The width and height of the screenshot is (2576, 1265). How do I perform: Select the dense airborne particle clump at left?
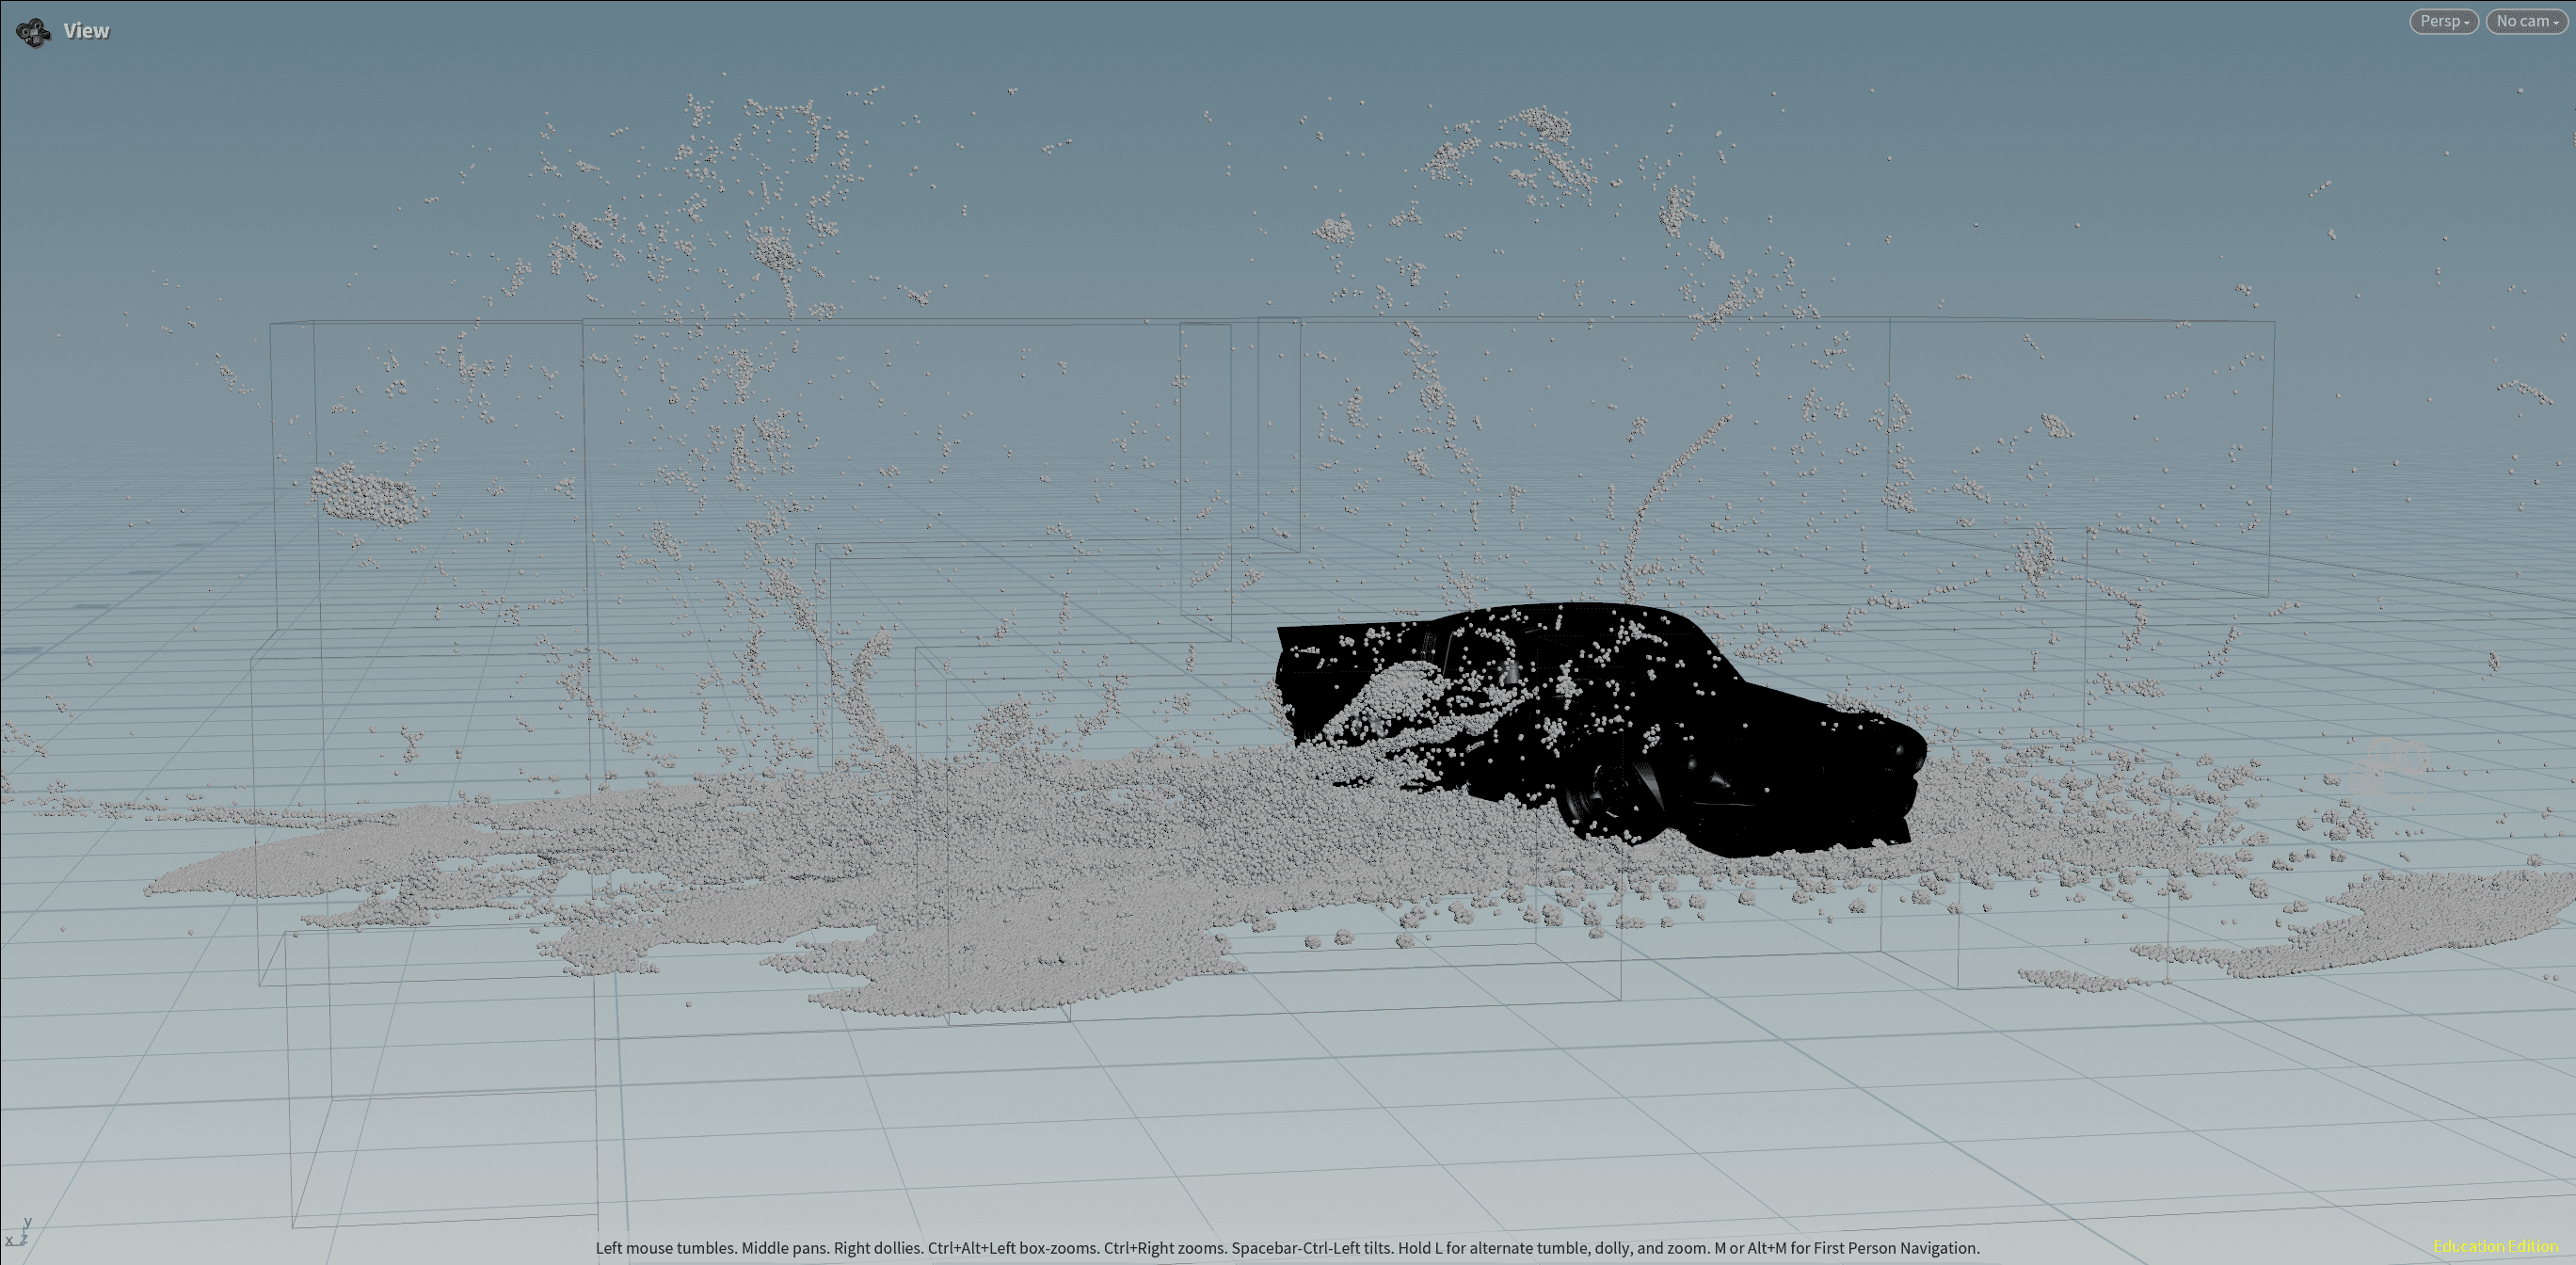pos(367,495)
